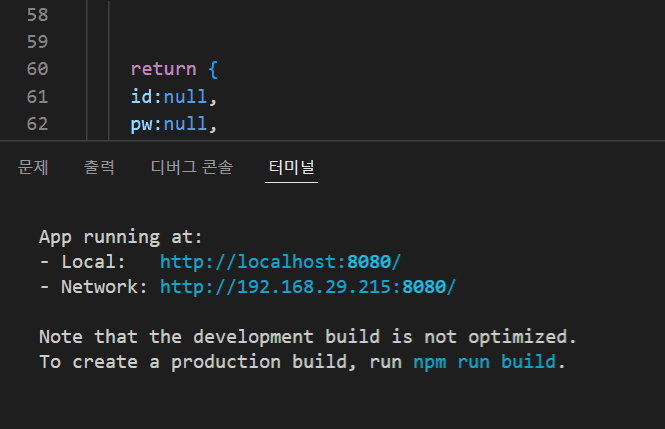This screenshot has width=665, height=429.
Task: Place cursor on the id:null line
Action: (x=173, y=97)
